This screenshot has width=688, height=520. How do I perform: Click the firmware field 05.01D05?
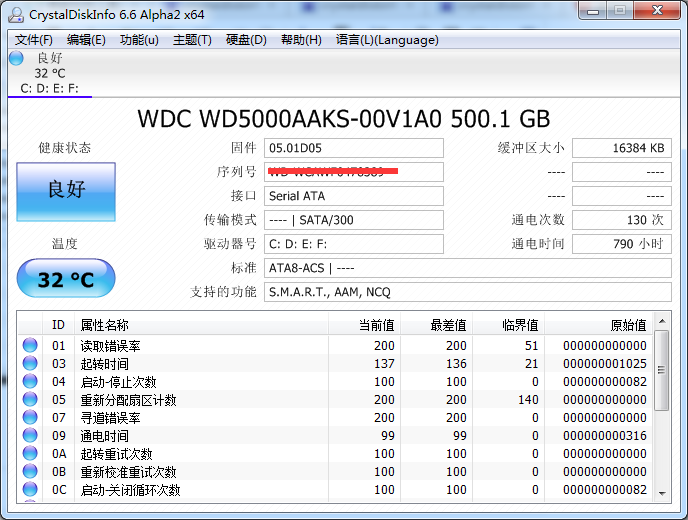coord(354,148)
